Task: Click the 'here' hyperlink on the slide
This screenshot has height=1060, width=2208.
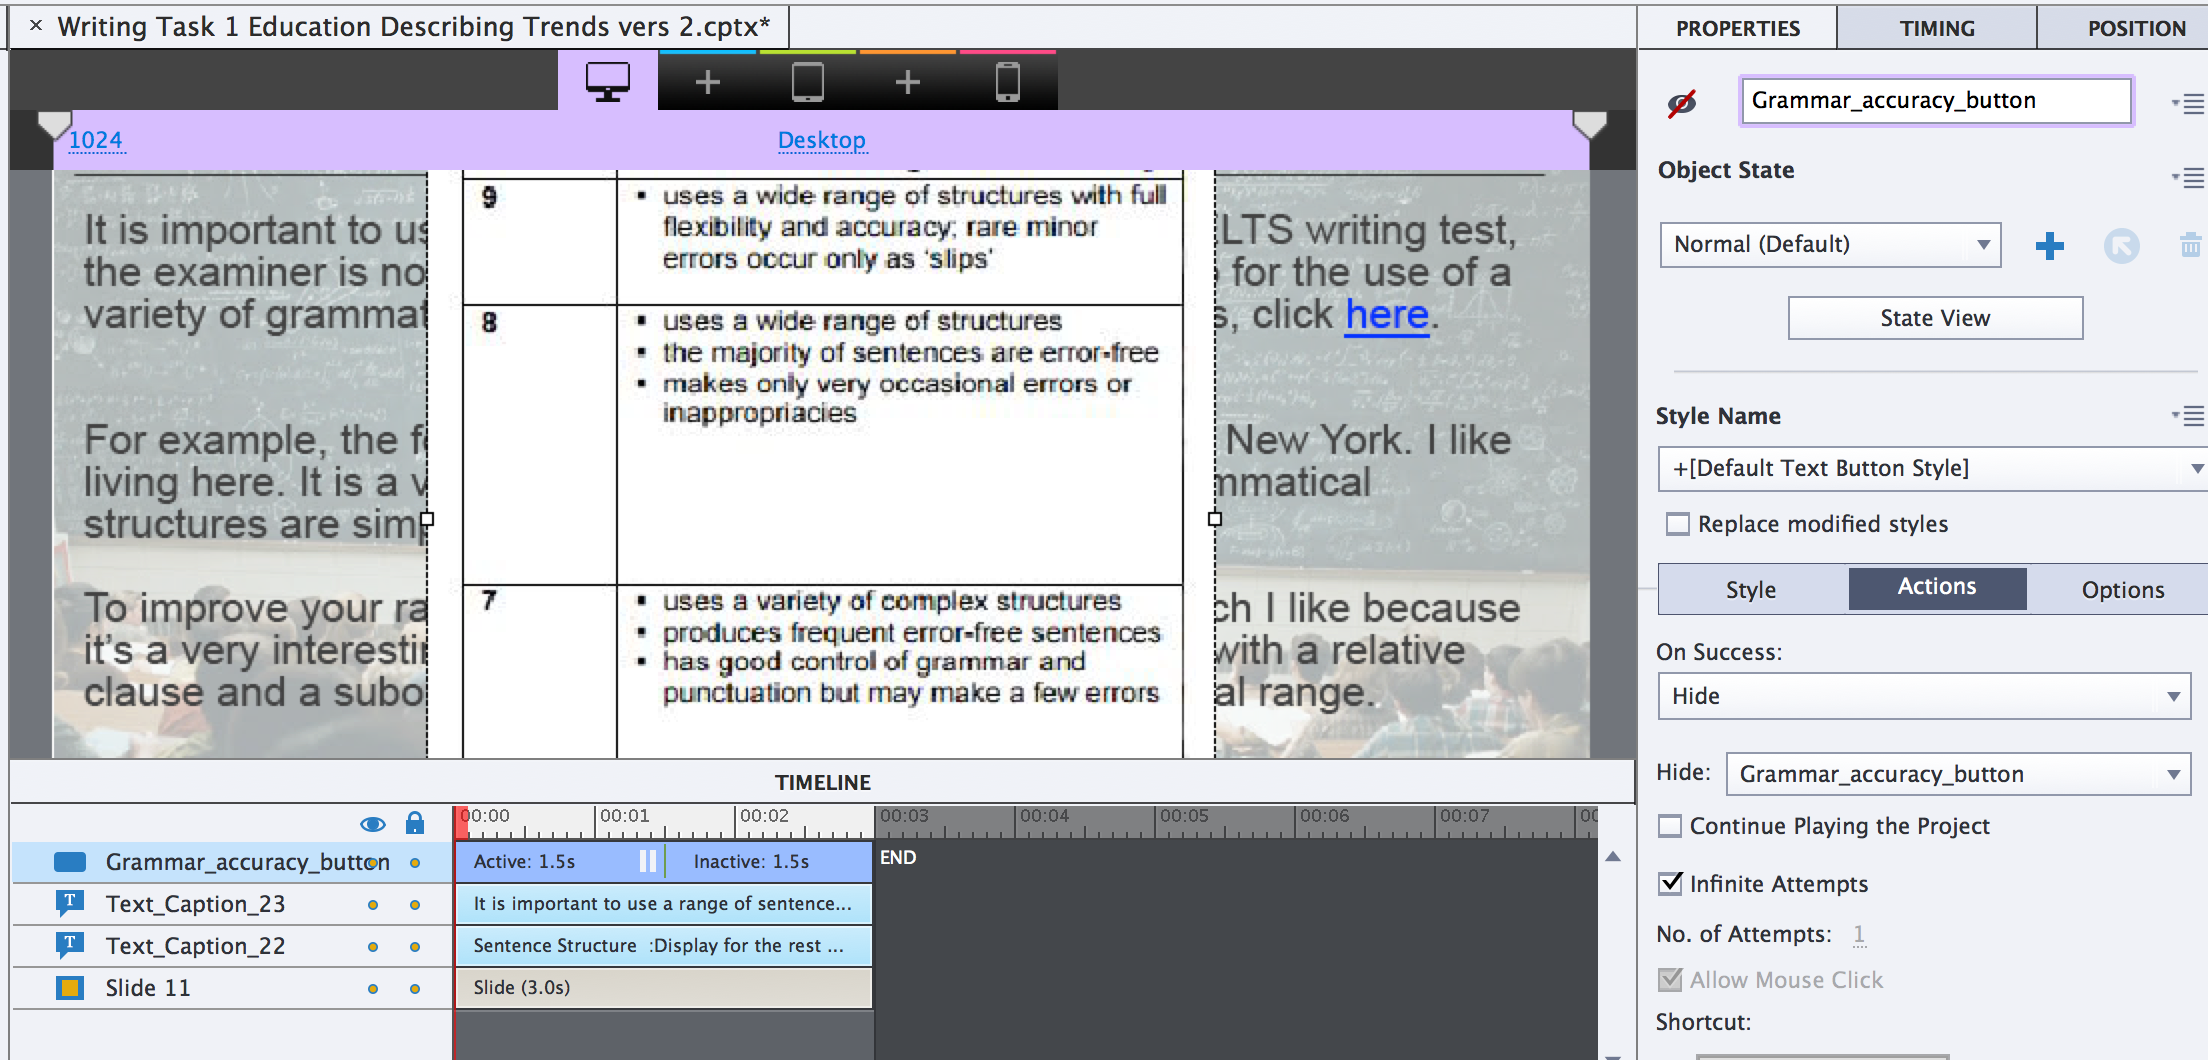Action: tap(1387, 313)
